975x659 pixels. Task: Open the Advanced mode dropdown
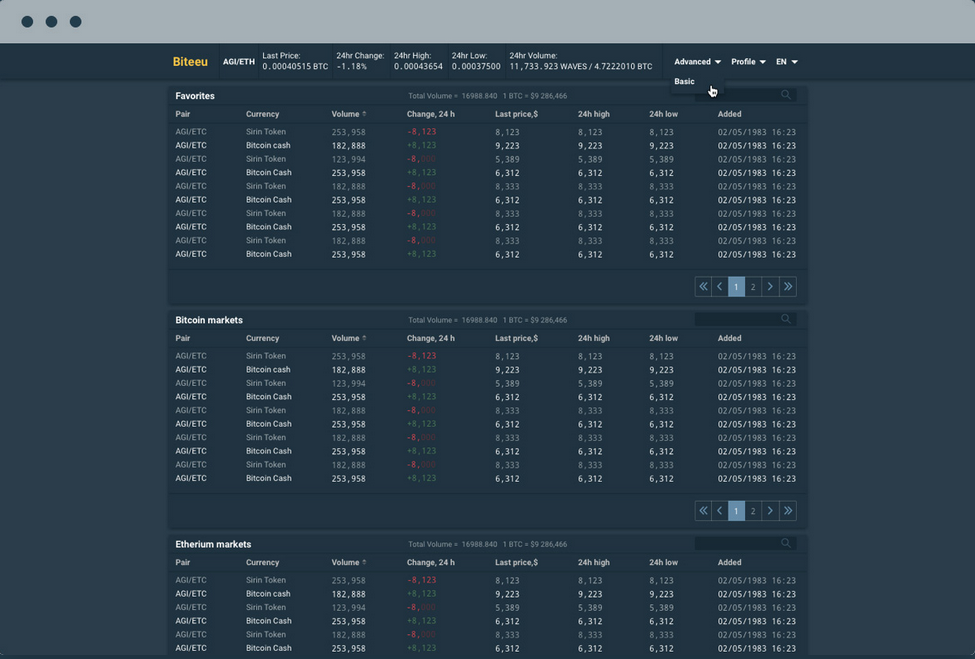click(x=697, y=62)
